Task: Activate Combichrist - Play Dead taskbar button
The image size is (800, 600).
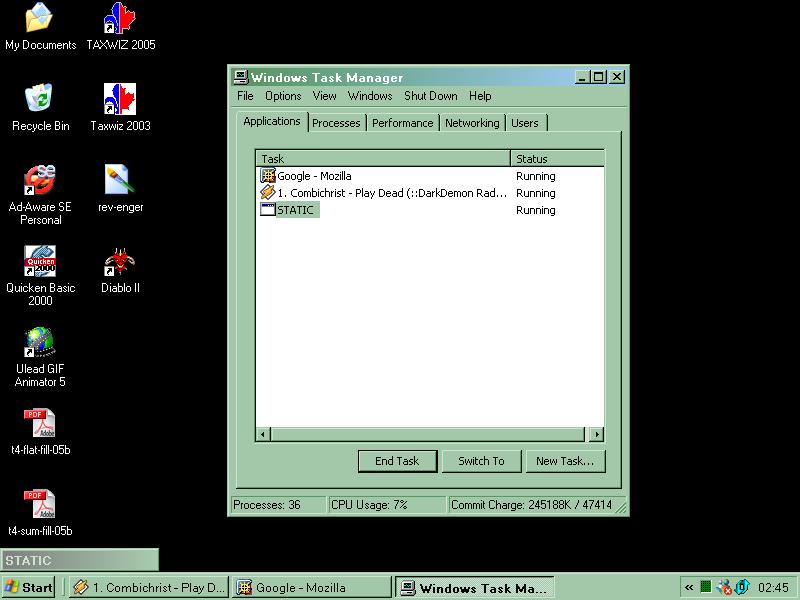Action: tap(150, 588)
